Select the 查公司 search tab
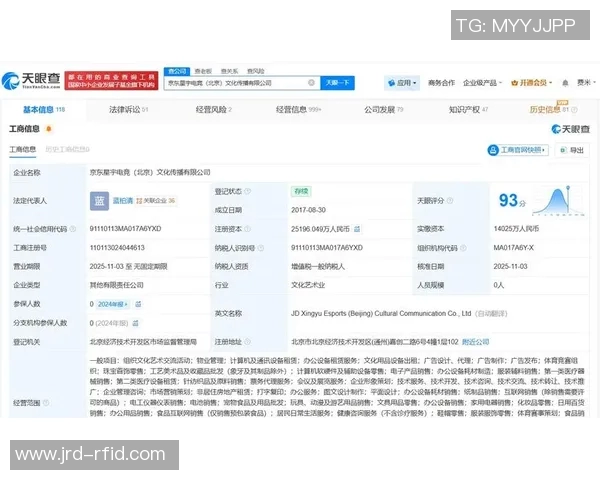 [177, 71]
